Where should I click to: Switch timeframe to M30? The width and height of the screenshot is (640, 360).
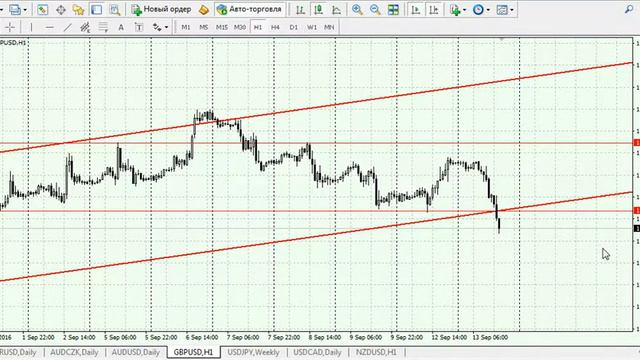click(240, 27)
